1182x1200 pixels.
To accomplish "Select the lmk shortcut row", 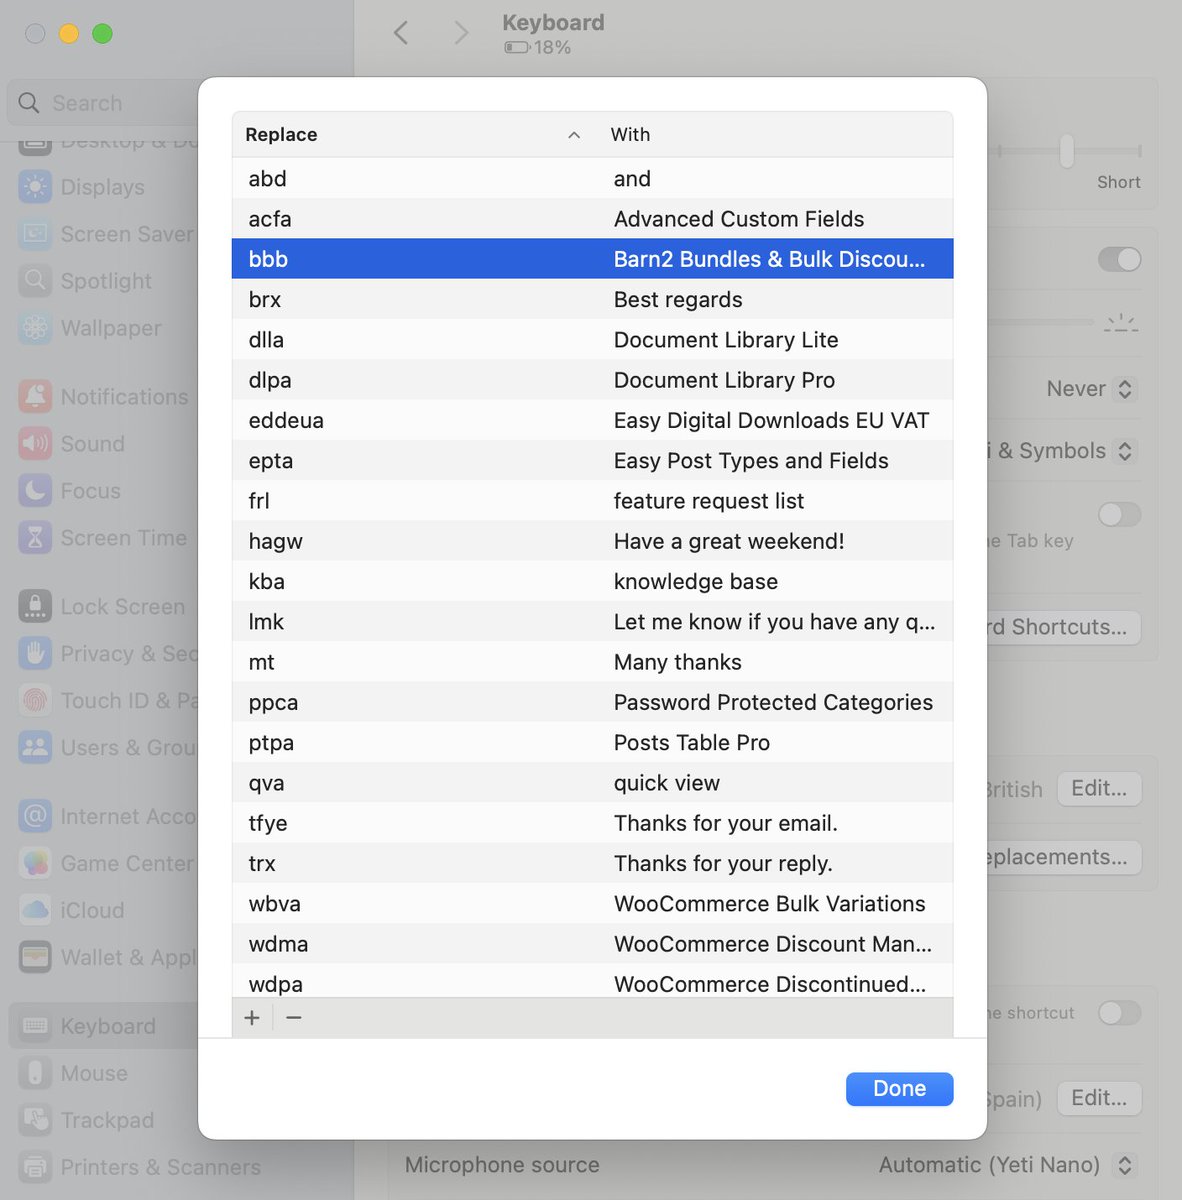I will tap(592, 622).
